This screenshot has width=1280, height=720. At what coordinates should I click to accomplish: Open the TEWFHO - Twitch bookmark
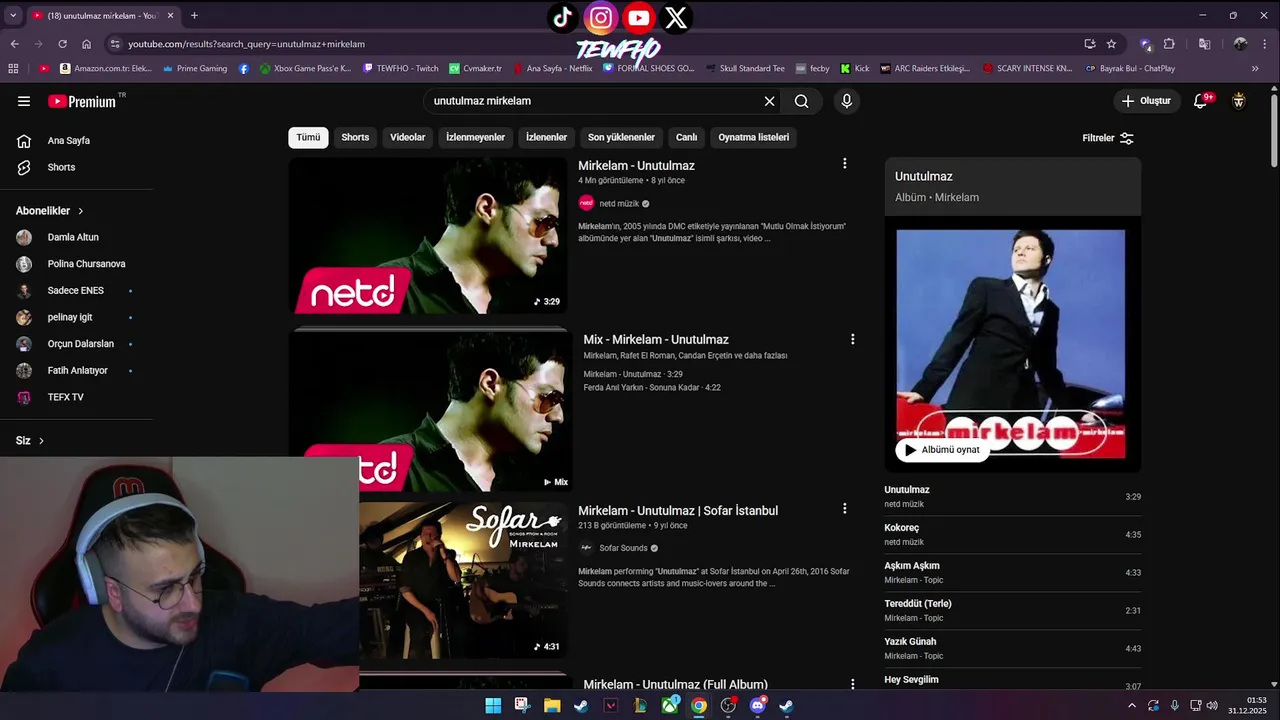pos(400,68)
